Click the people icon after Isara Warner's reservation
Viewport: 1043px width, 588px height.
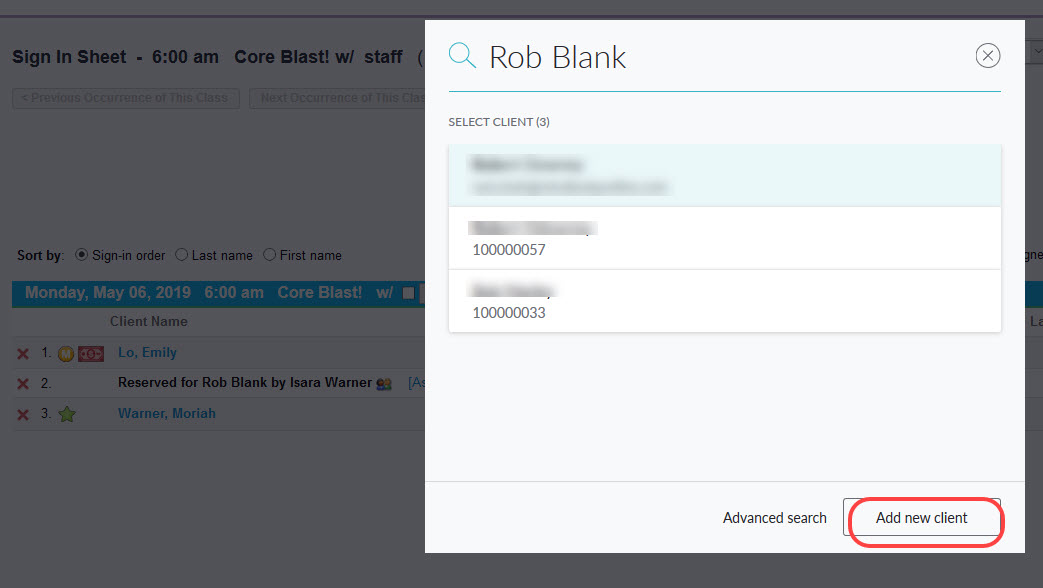[x=384, y=383]
